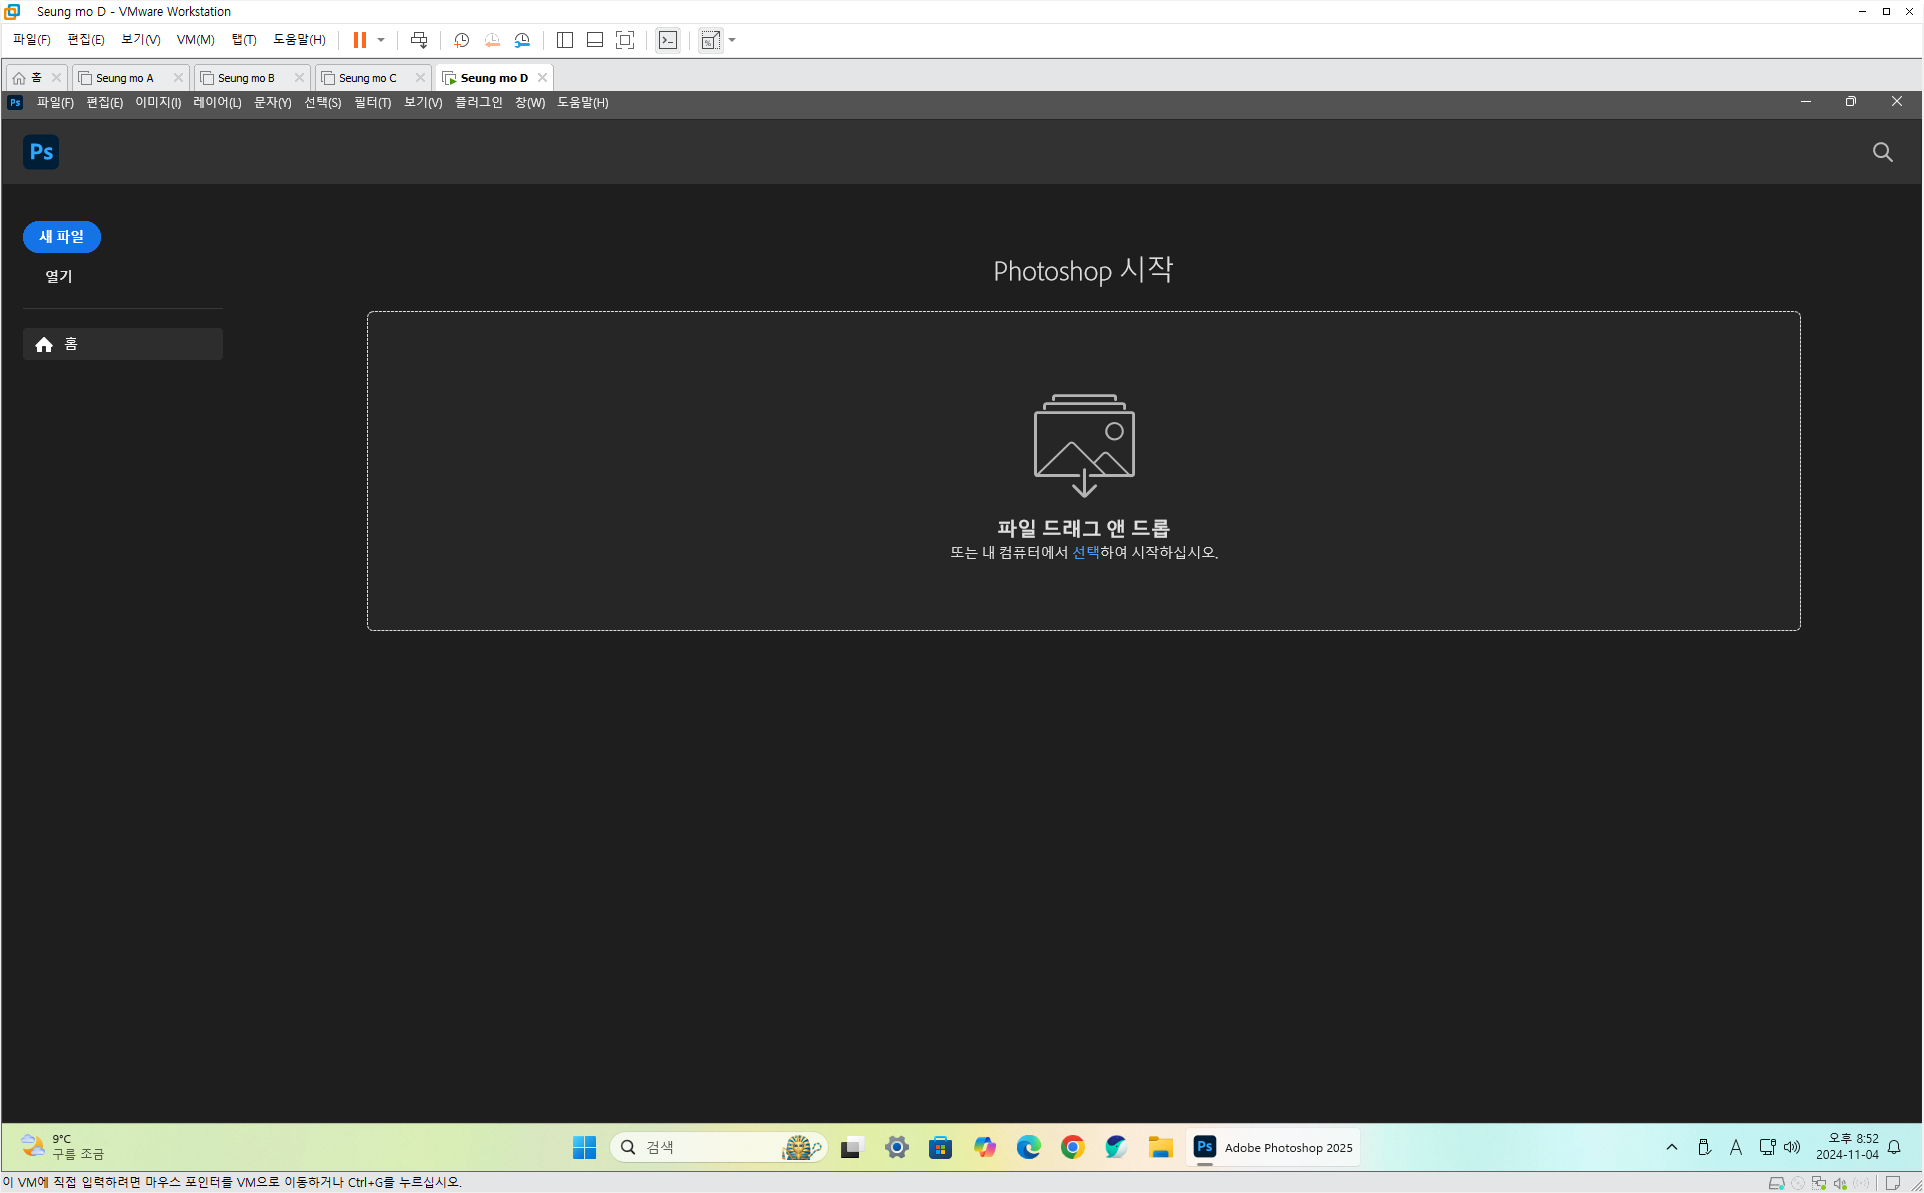Click Send Ctrl+Alt+Del toolbar icon
The width and height of the screenshot is (1924, 1193).
tap(419, 40)
